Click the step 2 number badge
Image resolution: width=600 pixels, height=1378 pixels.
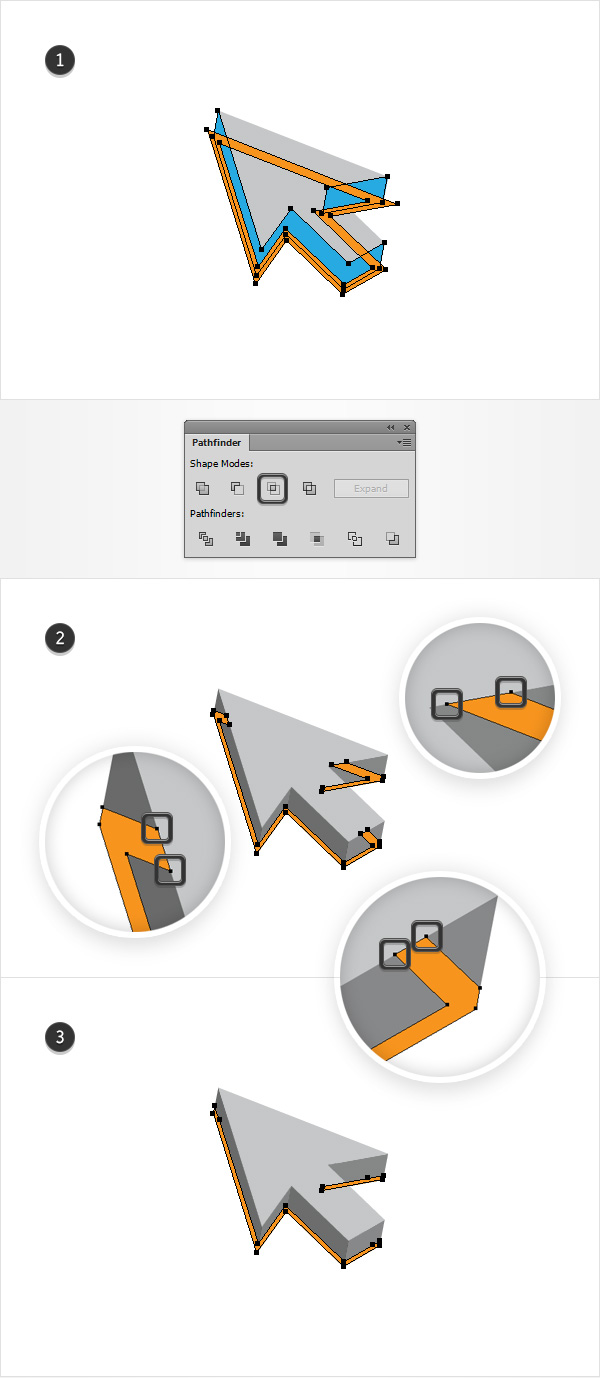tap(60, 637)
